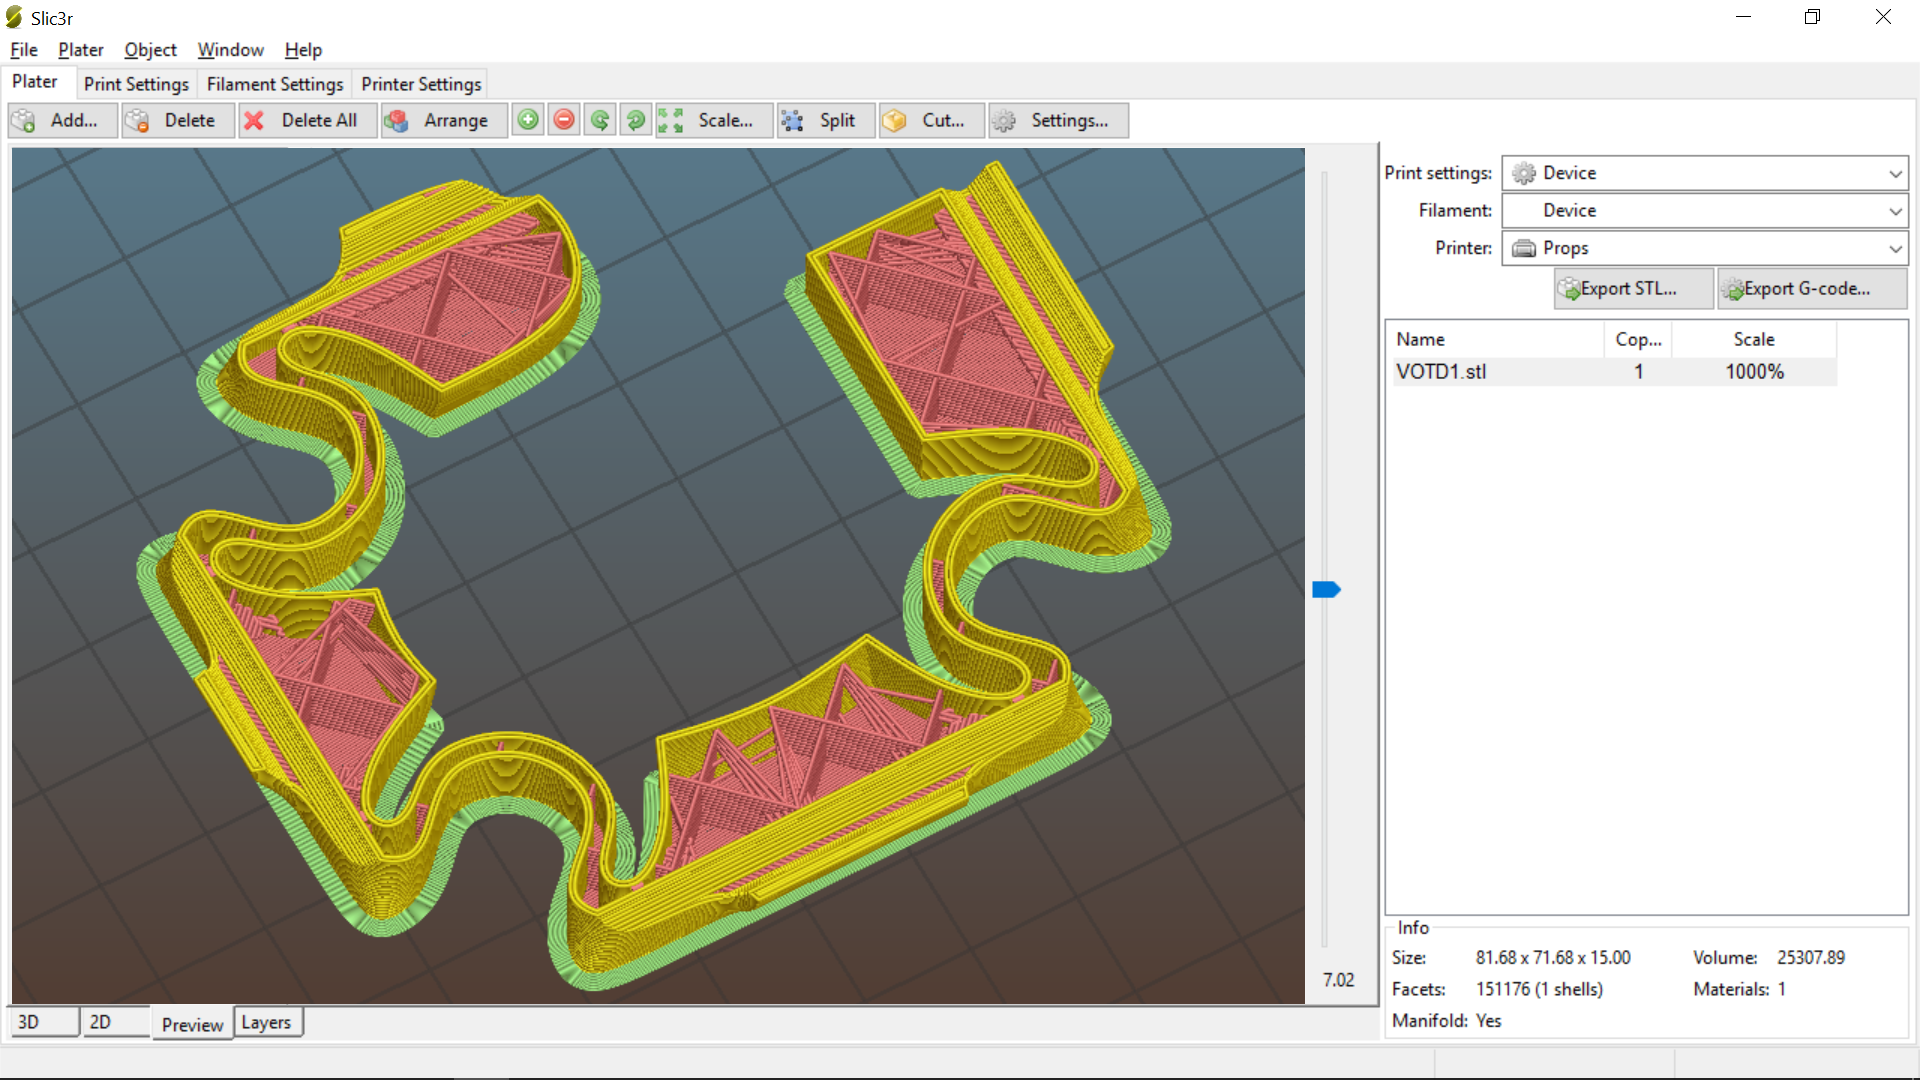This screenshot has height=1080, width=1920.
Task: Split the object with Split tool
Action: pyautogui.click(x=826, y=120)
